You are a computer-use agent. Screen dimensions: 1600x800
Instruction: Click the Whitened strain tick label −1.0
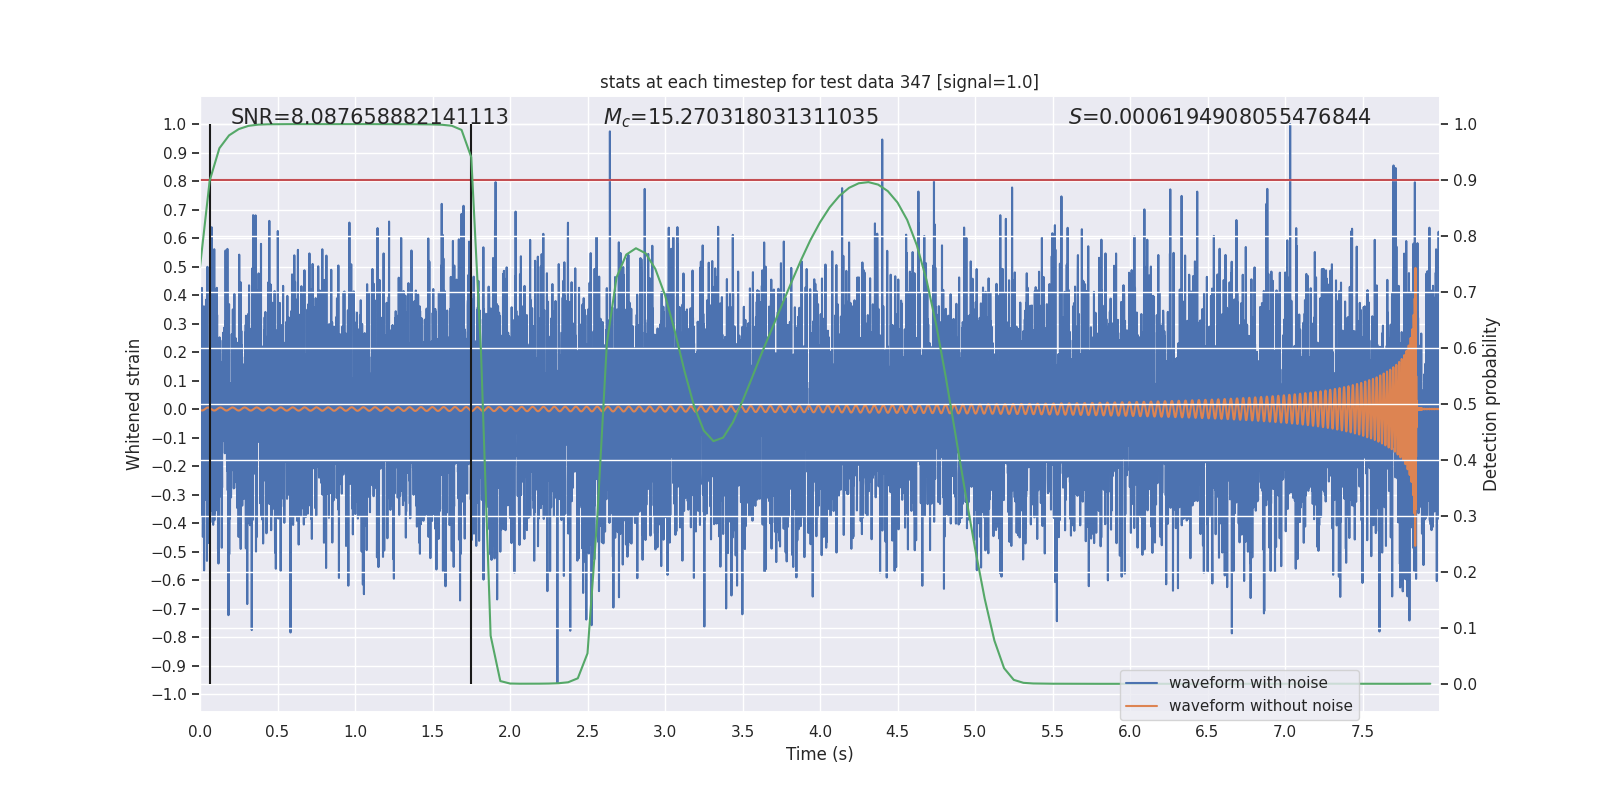tap(169, 694)
